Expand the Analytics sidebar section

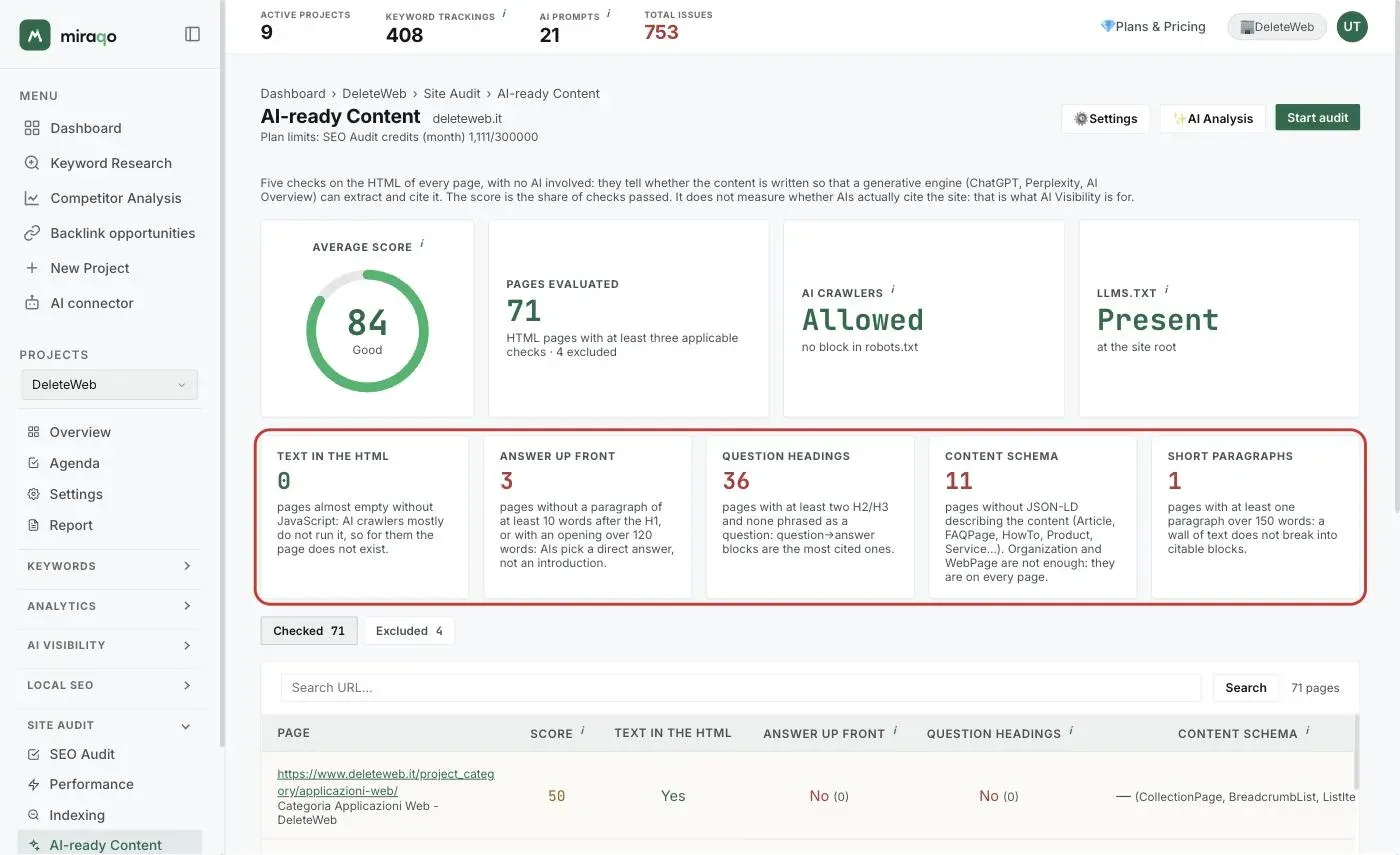(111, 606)
